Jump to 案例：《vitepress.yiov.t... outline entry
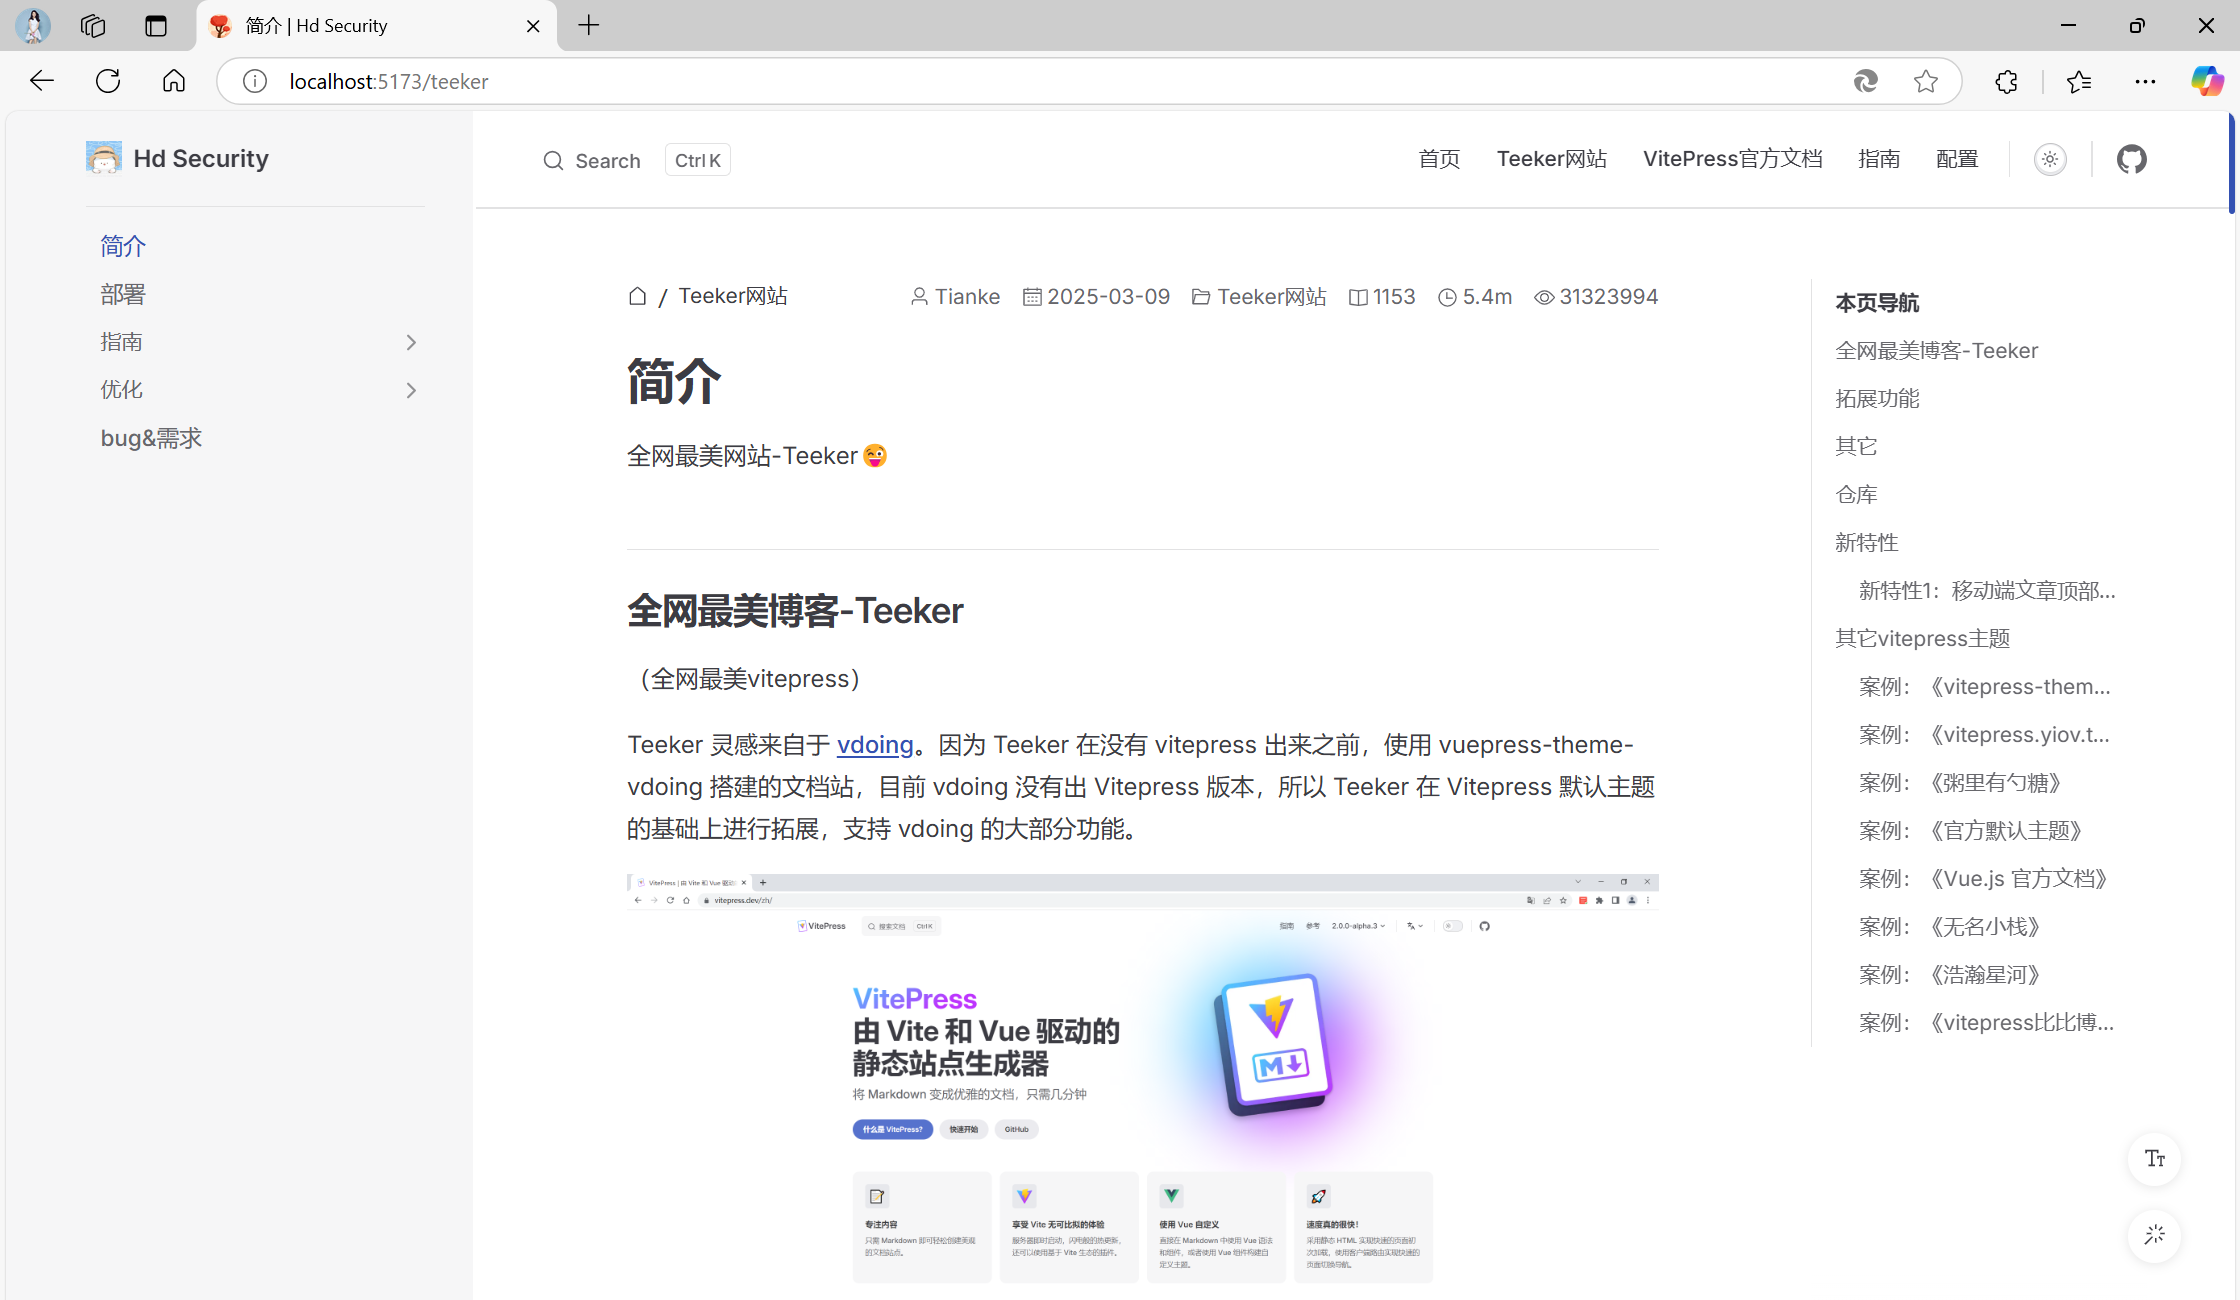 tap(1985, 734)
